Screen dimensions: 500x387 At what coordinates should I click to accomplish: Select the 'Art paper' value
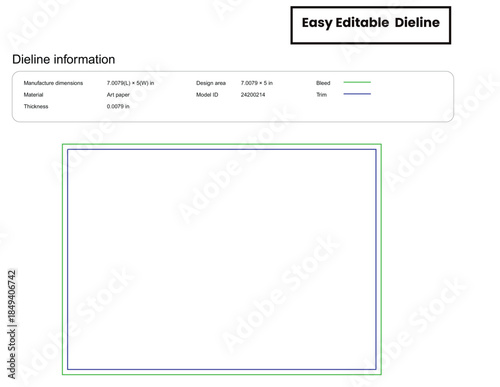(x=118, y=95)
